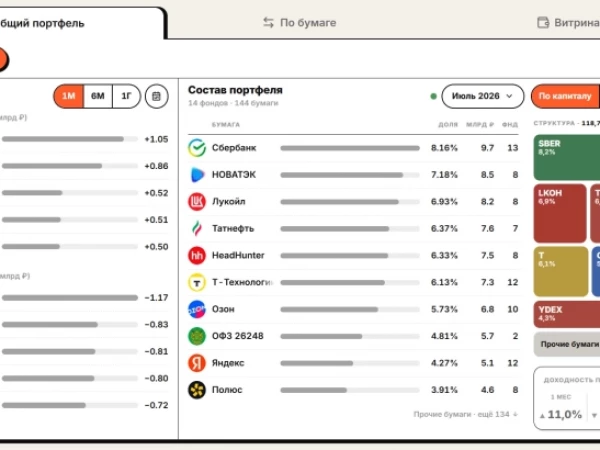Click the Озон fund count 10
The width and height of the screenshot is (600, 450).
pos(513,309)
